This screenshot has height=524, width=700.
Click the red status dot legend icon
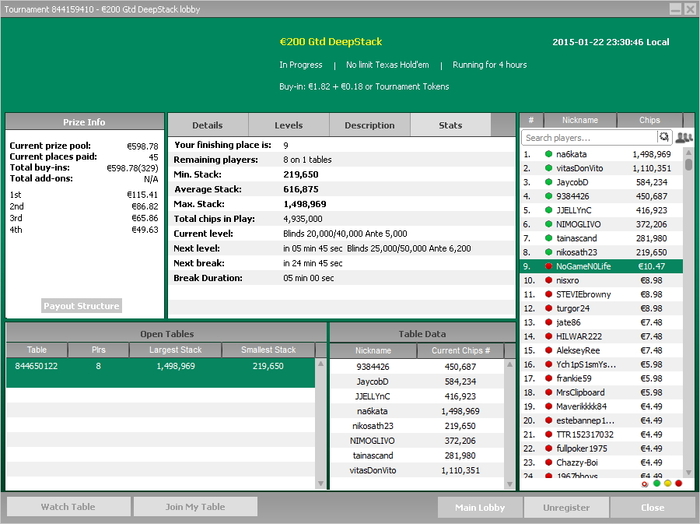680,484
